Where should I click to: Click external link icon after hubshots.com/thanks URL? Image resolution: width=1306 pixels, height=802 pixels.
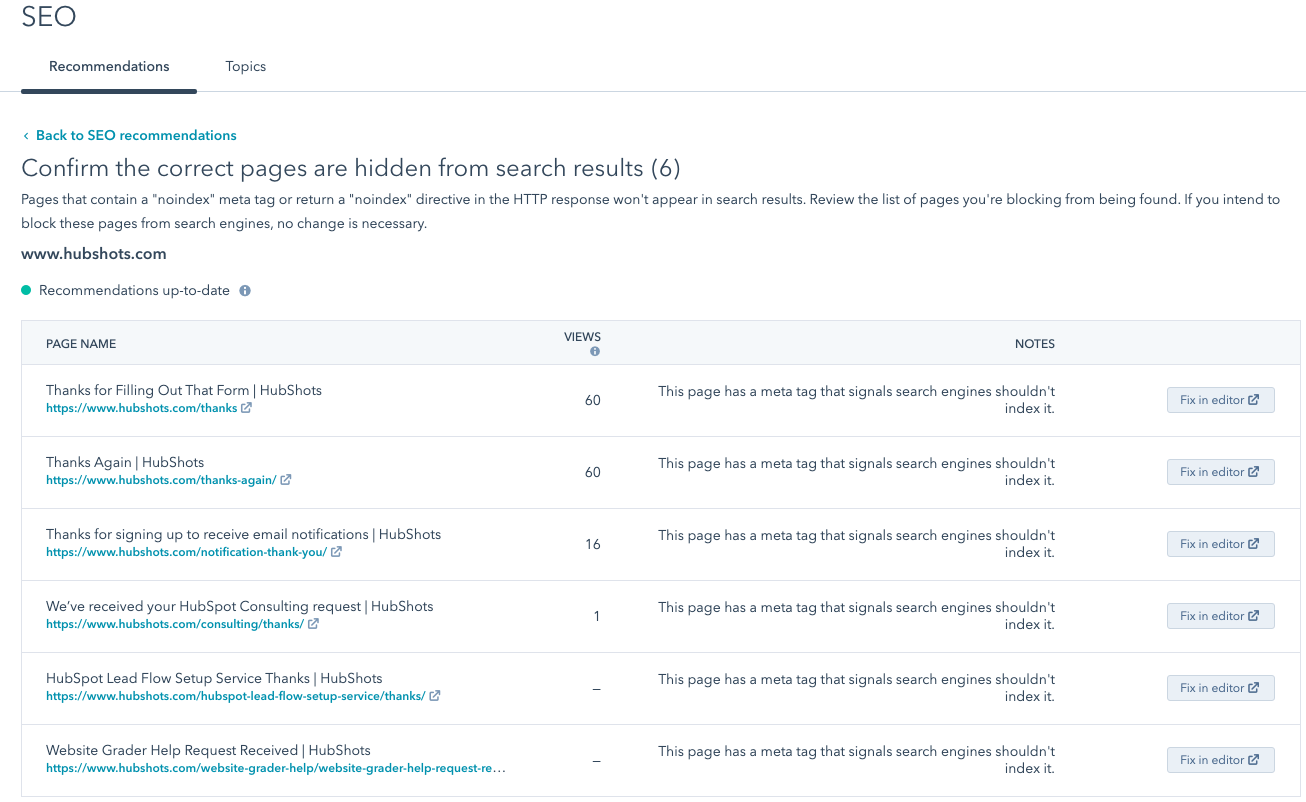(247, 408)
